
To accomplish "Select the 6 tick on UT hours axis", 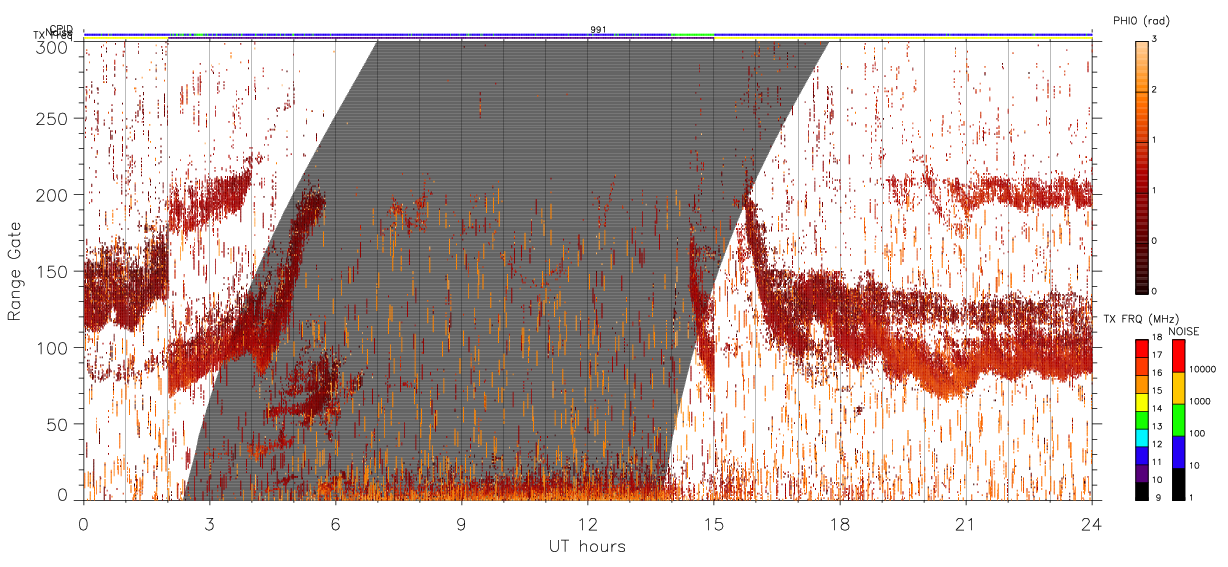I will [335, 523].
